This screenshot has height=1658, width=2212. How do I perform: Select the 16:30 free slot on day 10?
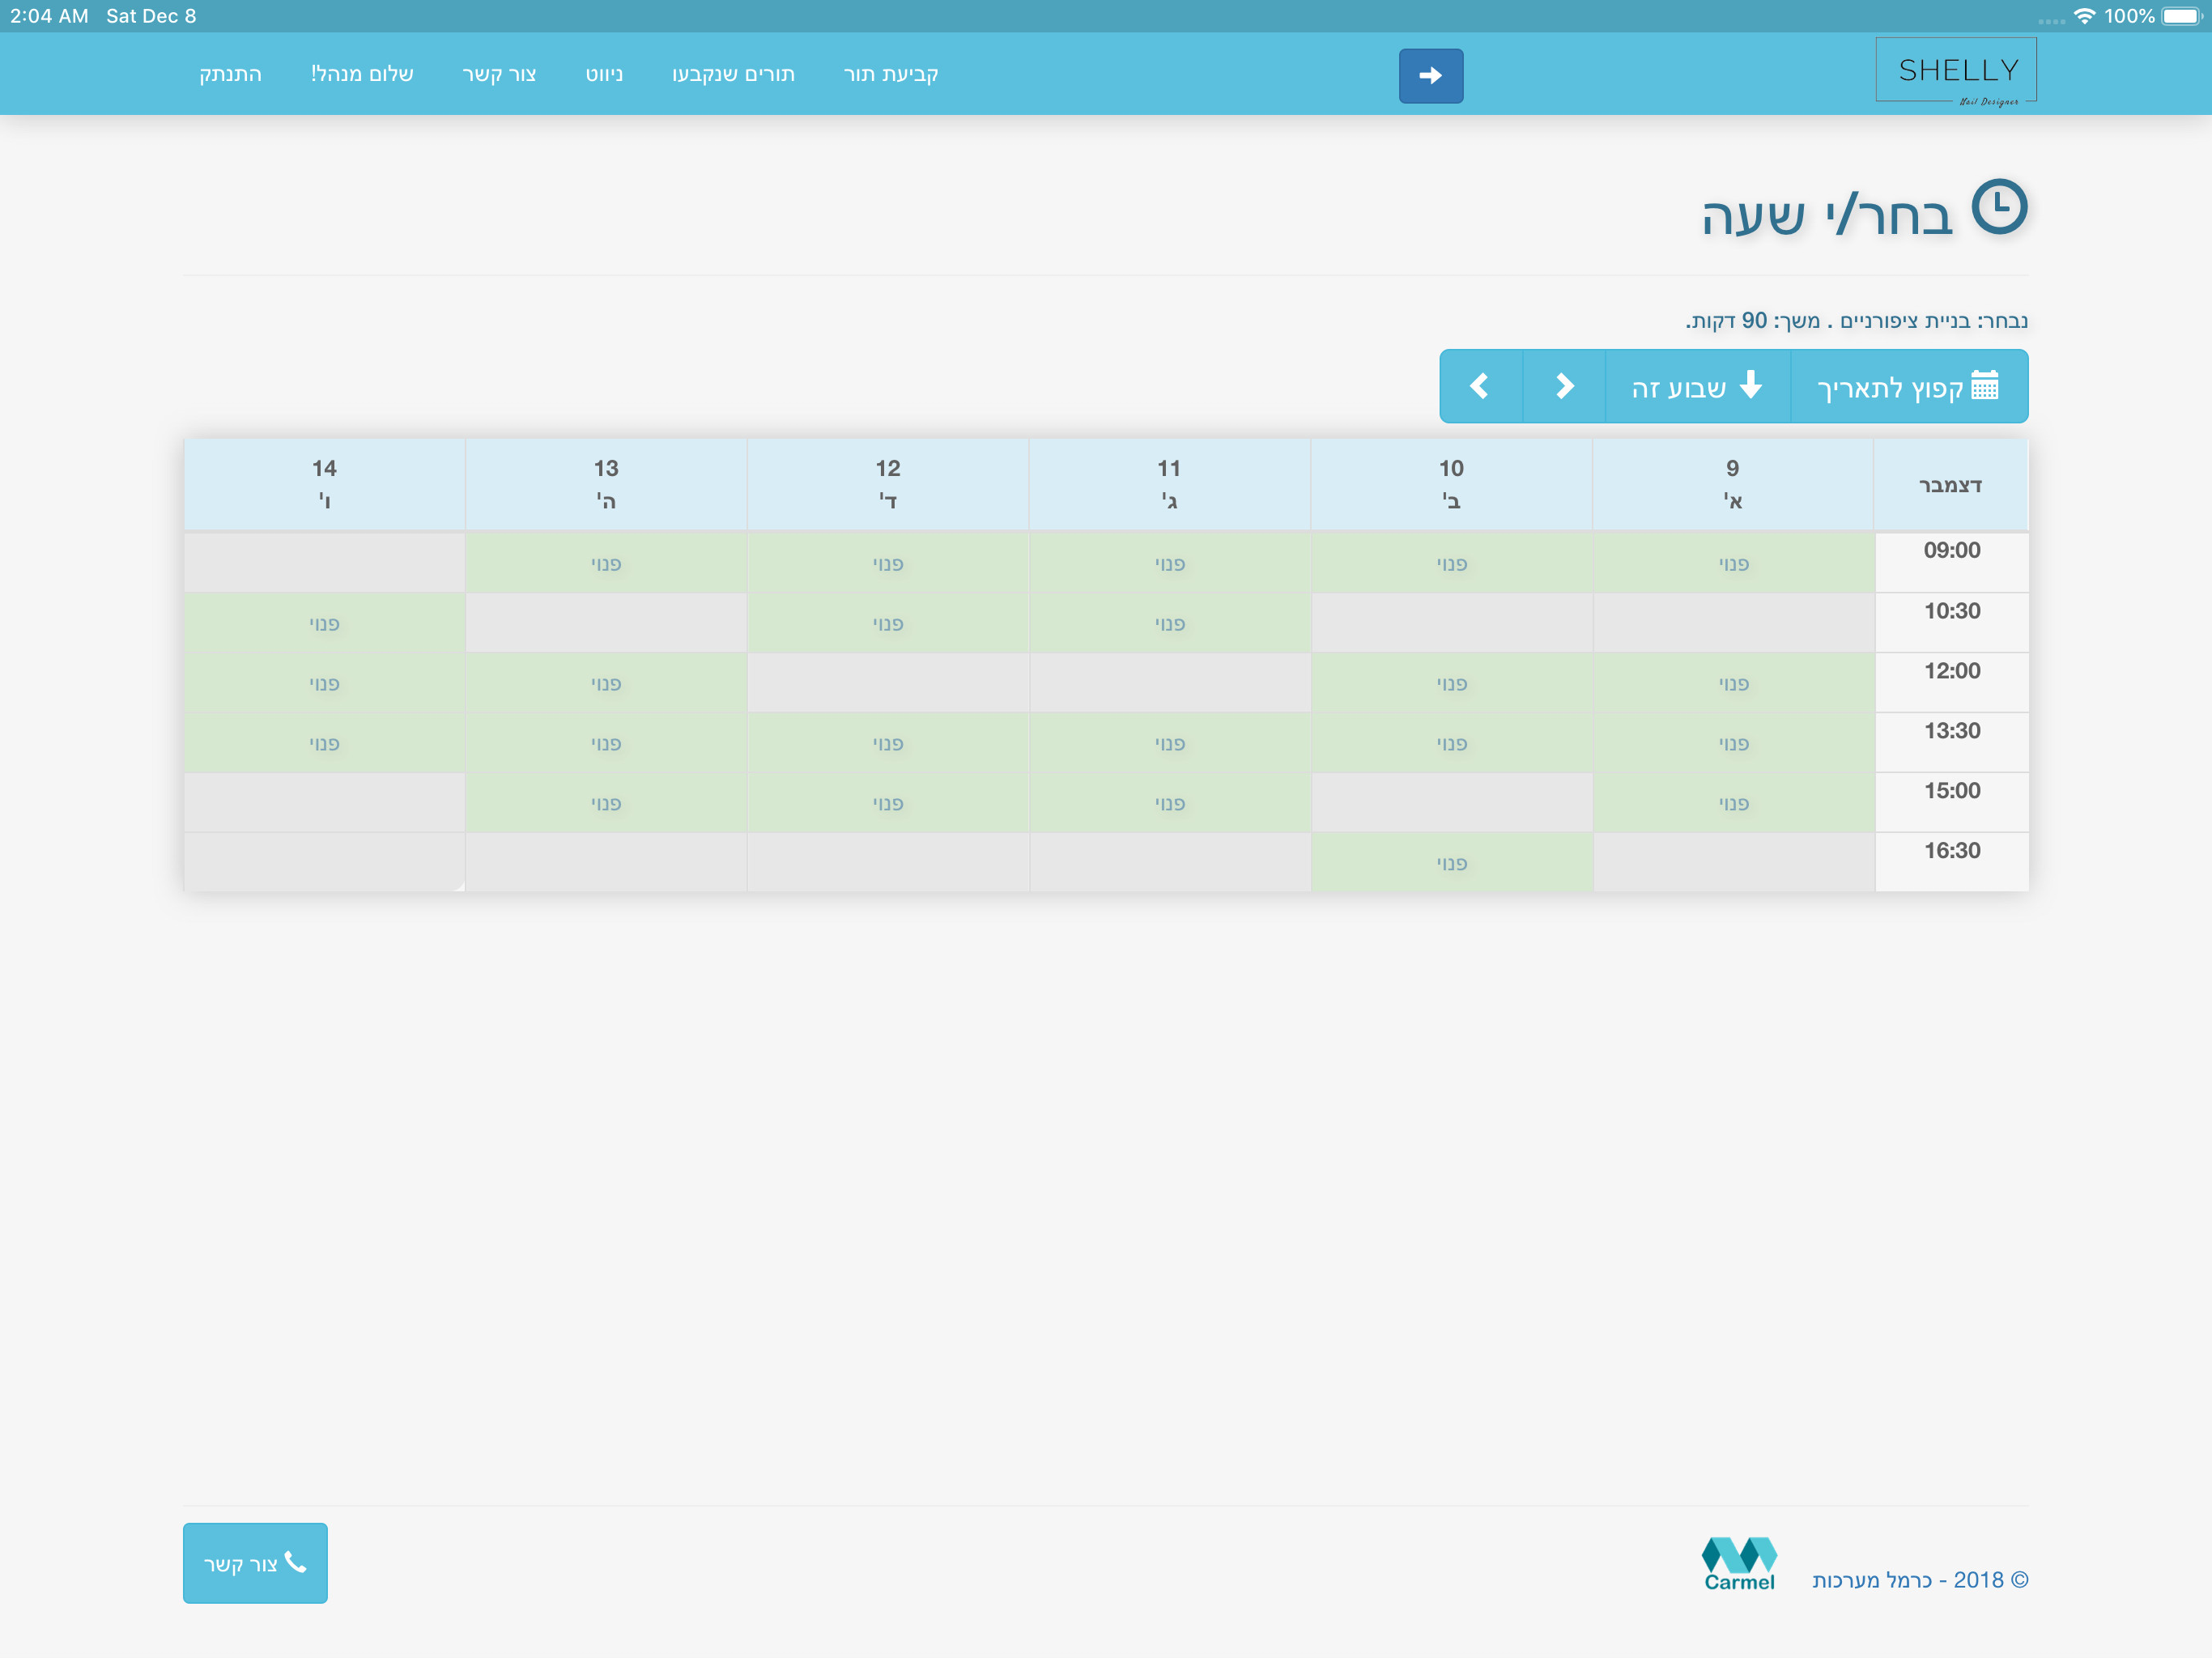point(1451,863)
